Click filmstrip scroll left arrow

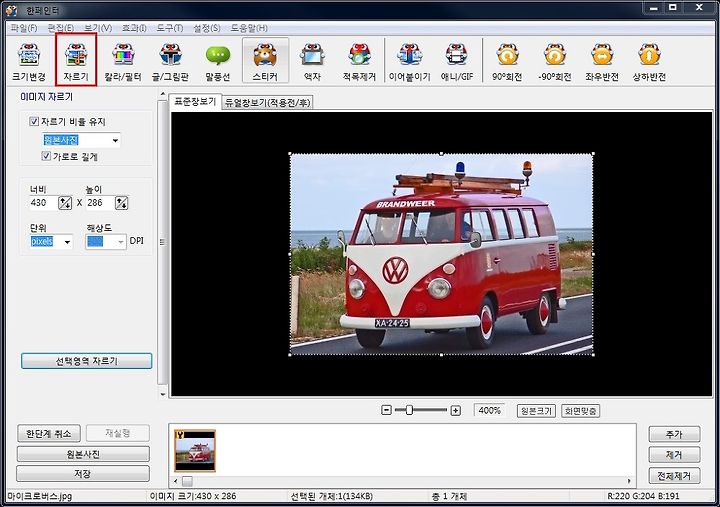[175, 481]
